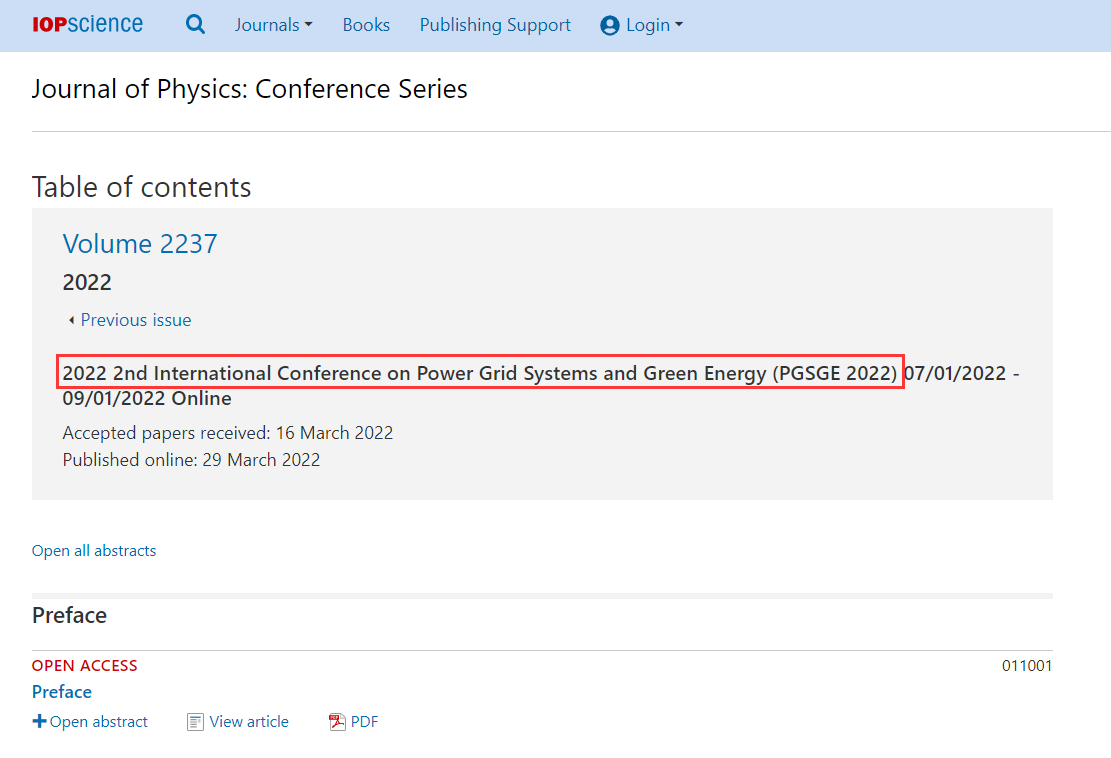
Task: Click the IOPscience logo
Action: (x=87, y=24)
